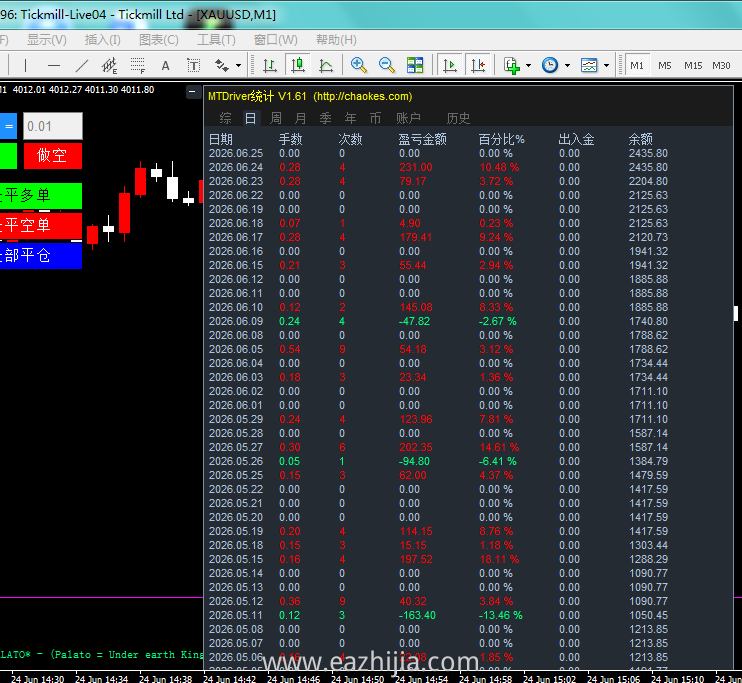Select the 18.11 % percentage cell
Screen dimensions: 742x683
pos(499,559)
